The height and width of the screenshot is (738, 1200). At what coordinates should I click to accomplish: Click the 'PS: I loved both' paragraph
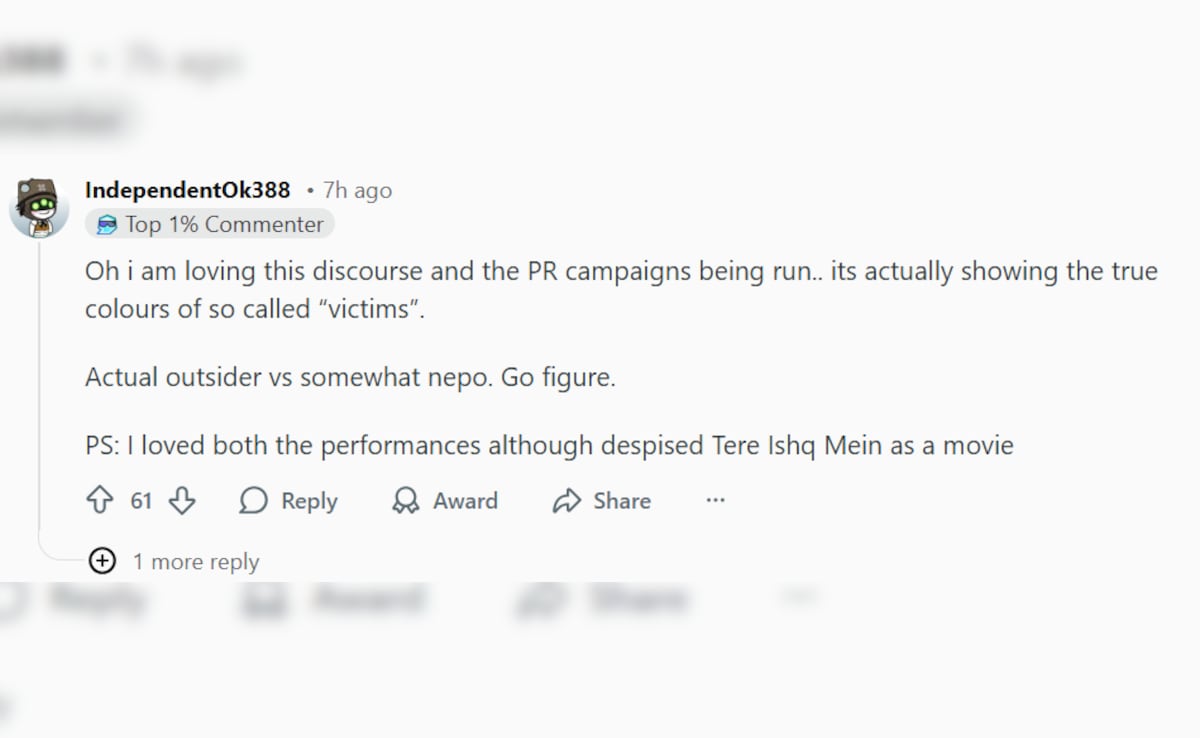(x=549, y=445)
